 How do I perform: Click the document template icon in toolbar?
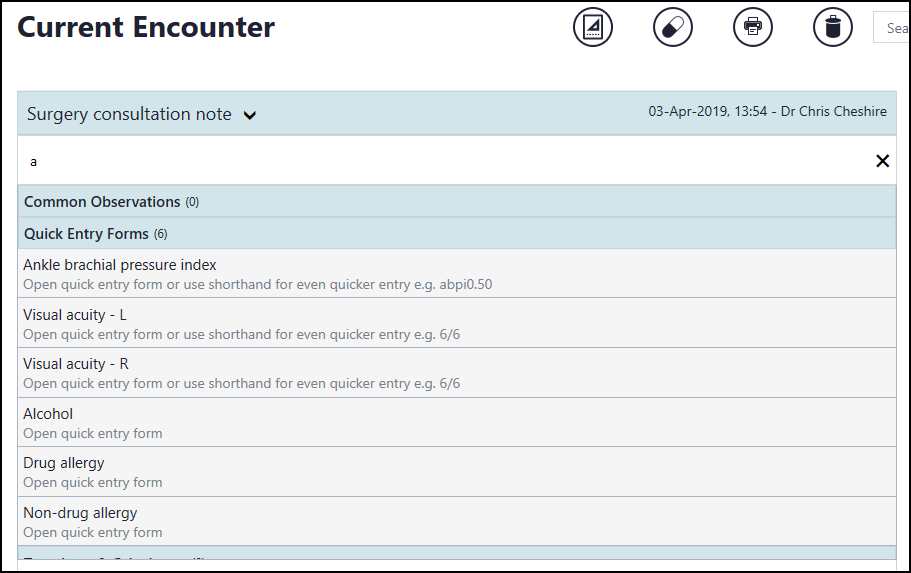click(x=593, y=27)
